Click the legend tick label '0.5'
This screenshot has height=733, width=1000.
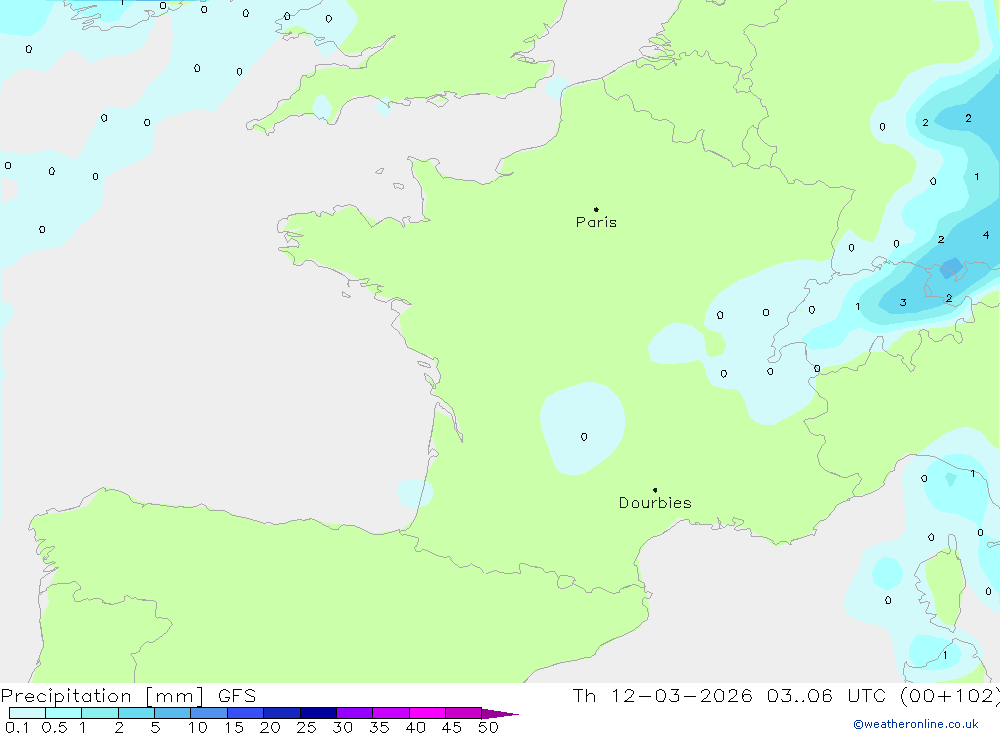(54, 727)
